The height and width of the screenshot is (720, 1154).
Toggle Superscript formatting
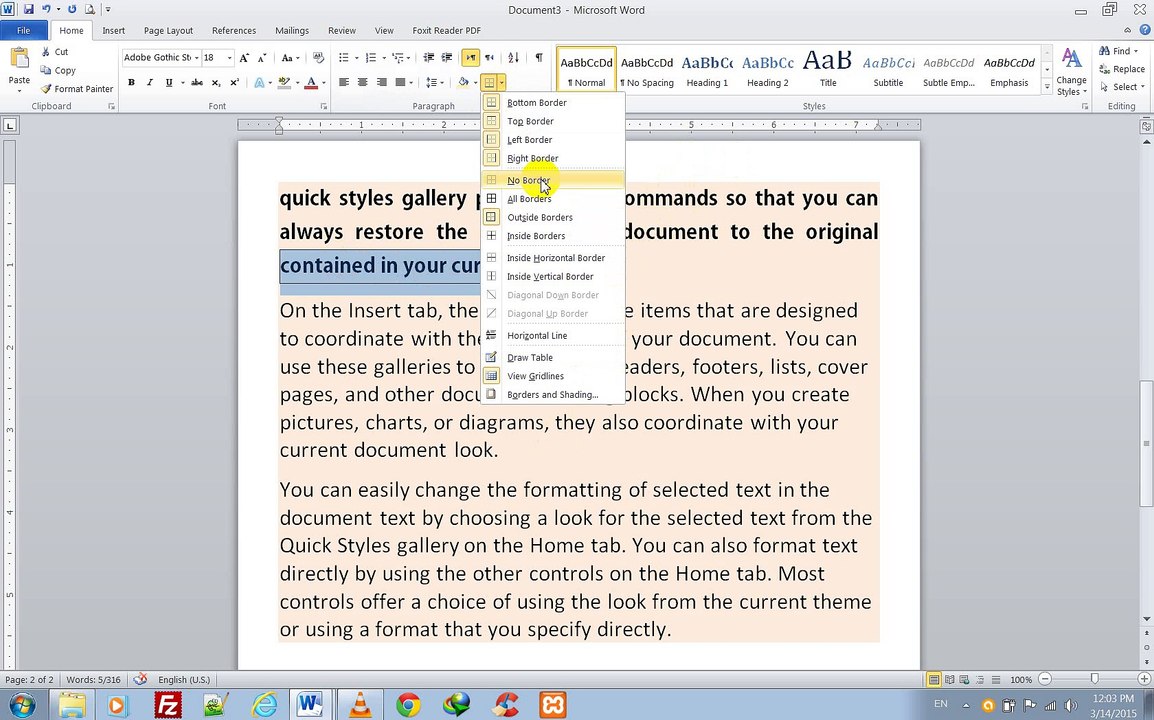[x=234, y=82]
